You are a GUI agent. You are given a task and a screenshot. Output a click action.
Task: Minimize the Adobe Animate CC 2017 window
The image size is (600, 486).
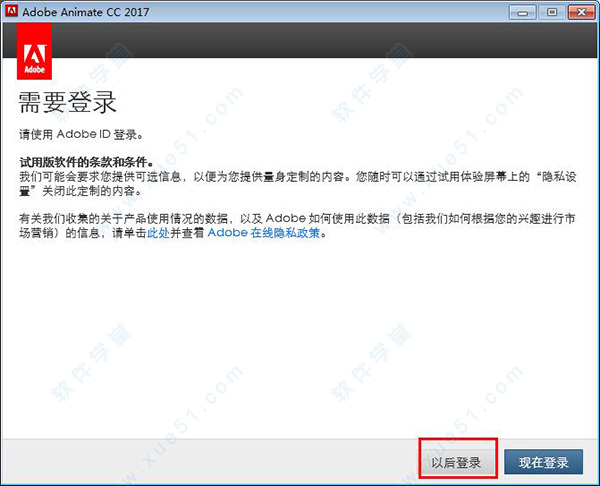[x=522, y=12]
